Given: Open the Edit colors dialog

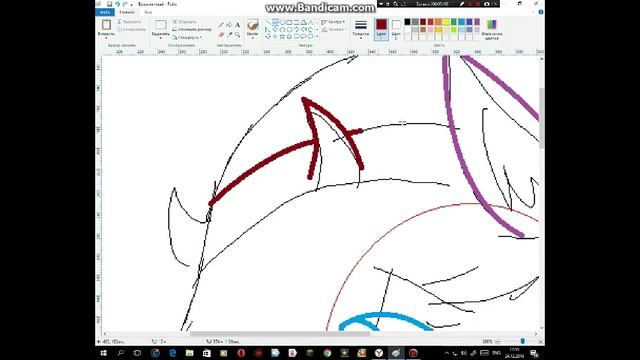Looking at the screenshot, I should (492, 29).
